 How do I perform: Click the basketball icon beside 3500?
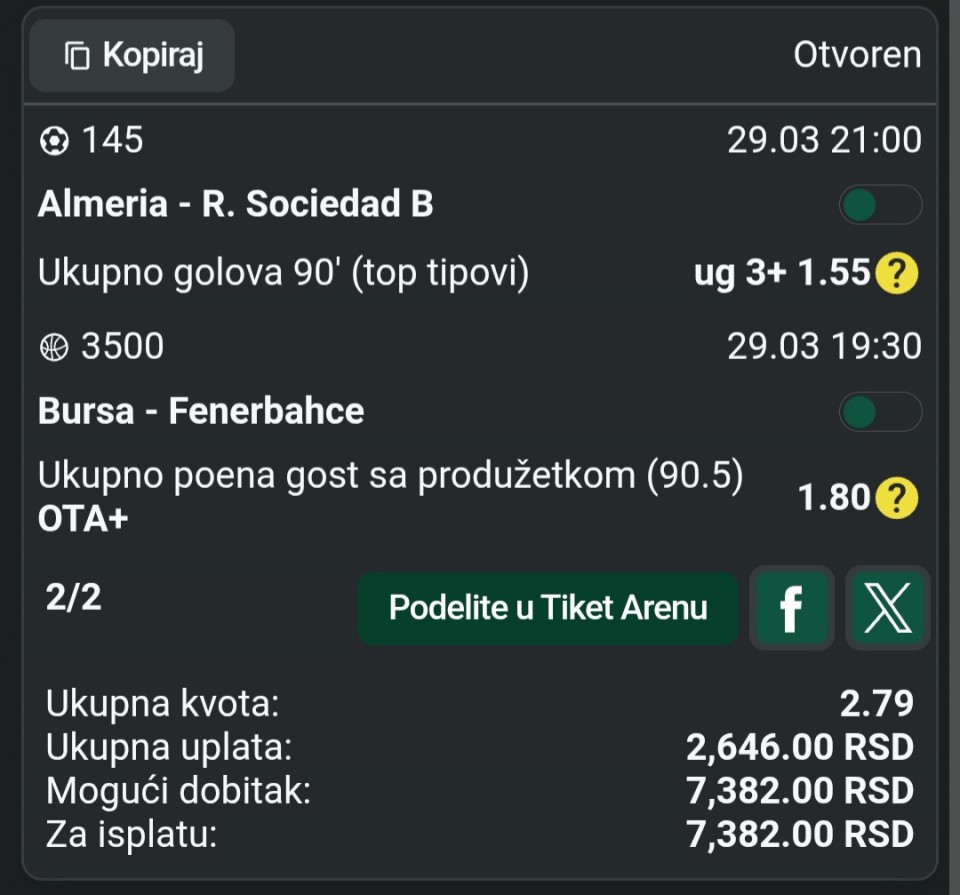point(54,347)
